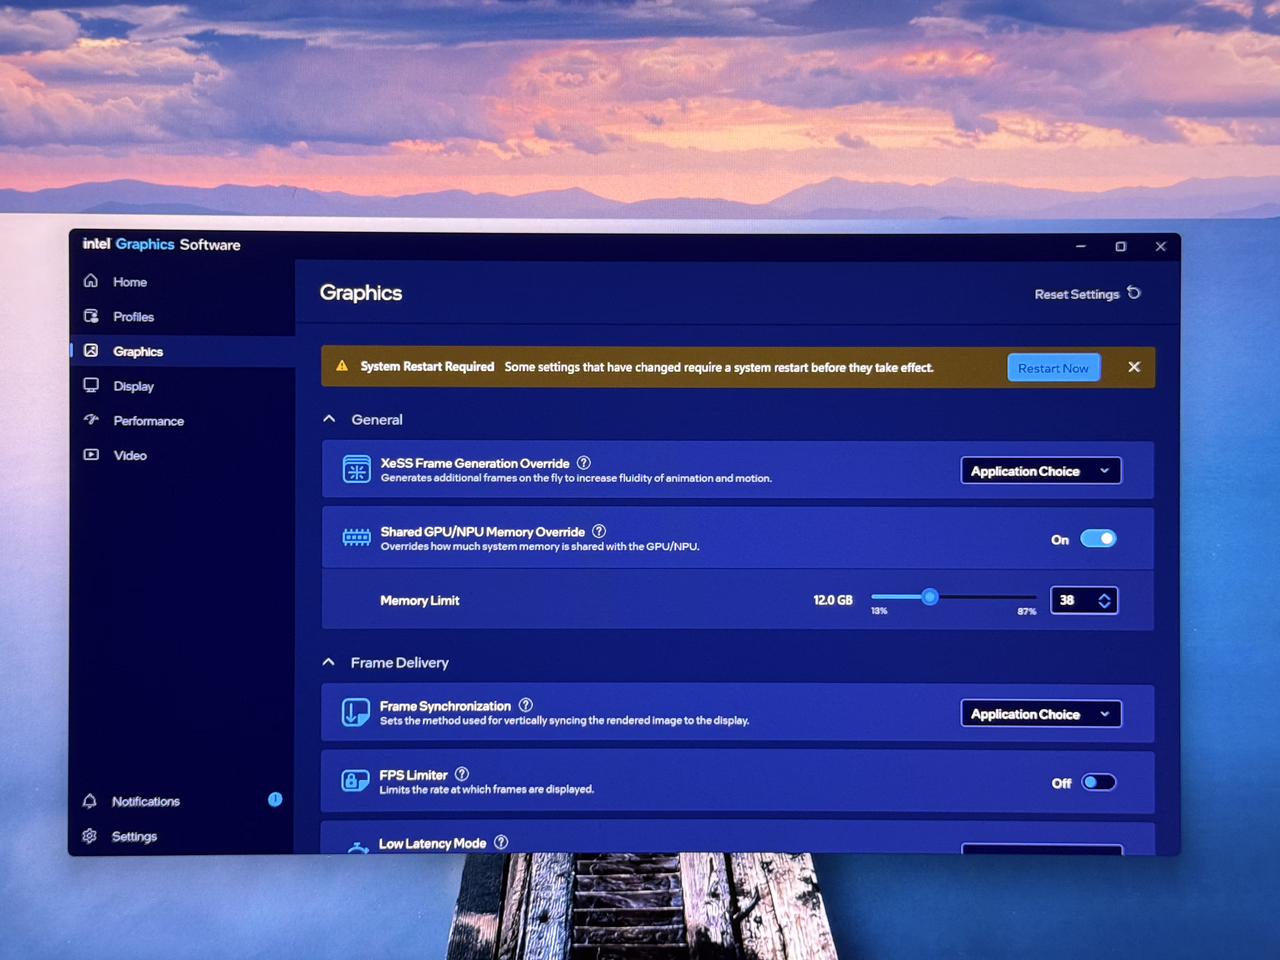Click the 87% slider maximum label

click(1027, 611)
